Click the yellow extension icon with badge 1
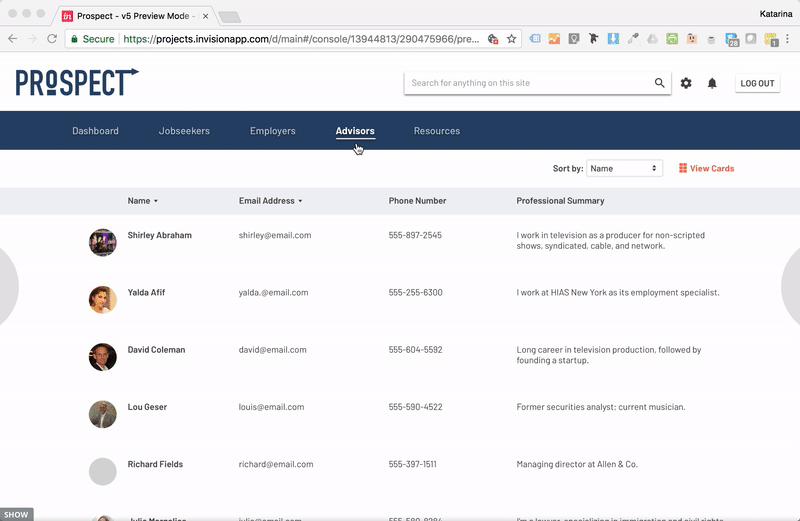Screen dimensions: 800x521 [x=771, y=40]
